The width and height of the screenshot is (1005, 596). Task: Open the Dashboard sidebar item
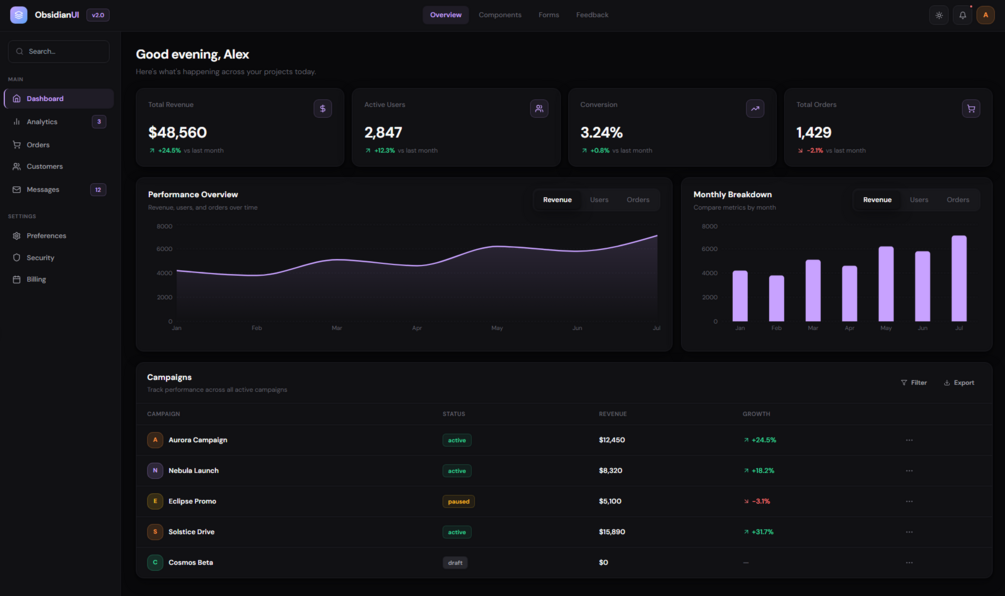click(x=59, y=99)
